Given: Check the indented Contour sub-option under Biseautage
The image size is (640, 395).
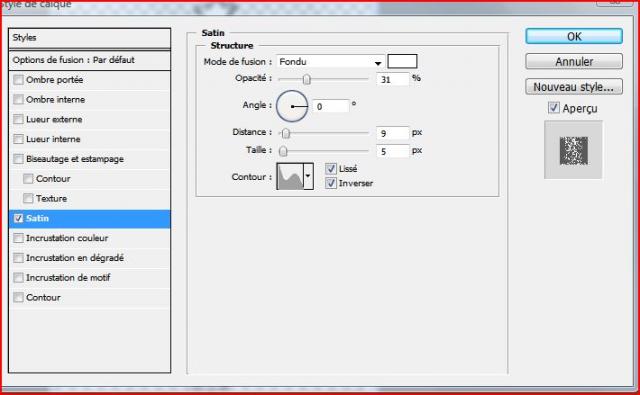Looking at the screenshot, I should (x=28, y=178).
